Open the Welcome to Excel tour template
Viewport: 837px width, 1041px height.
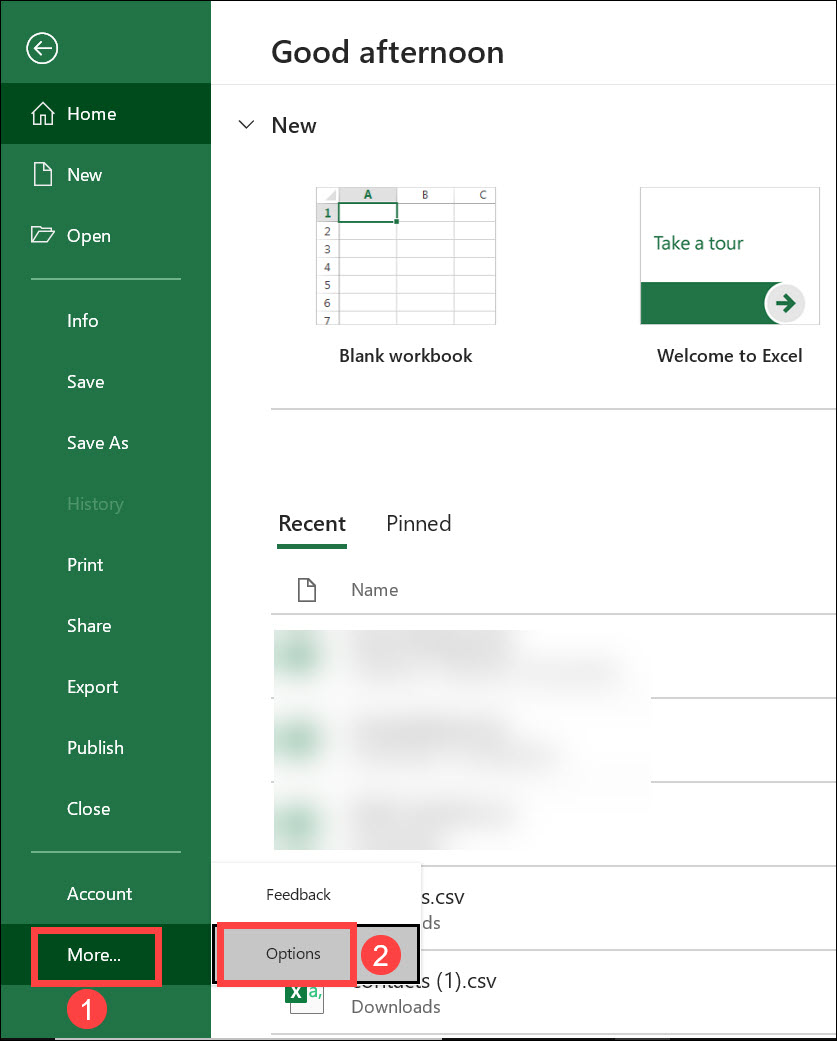point(729,256)
